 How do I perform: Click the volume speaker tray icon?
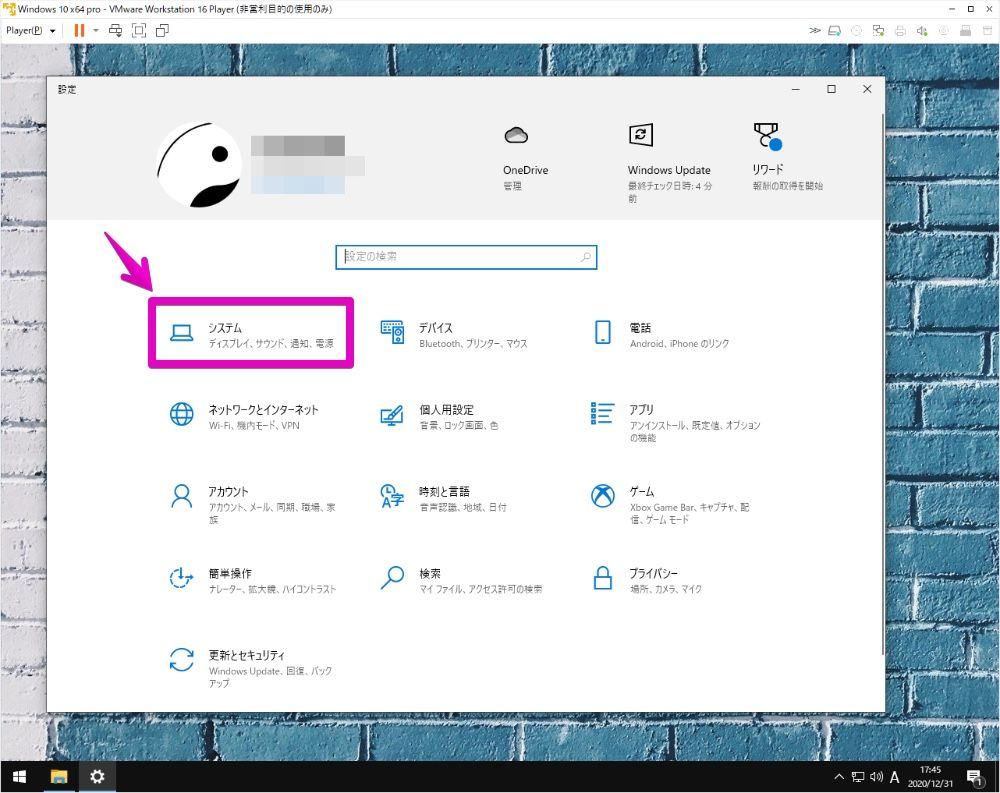(876, 777)
